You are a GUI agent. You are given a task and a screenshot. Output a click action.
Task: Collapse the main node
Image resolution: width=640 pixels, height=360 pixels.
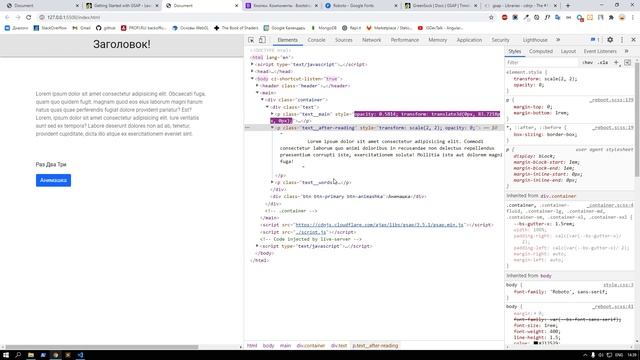coord(257,93)
